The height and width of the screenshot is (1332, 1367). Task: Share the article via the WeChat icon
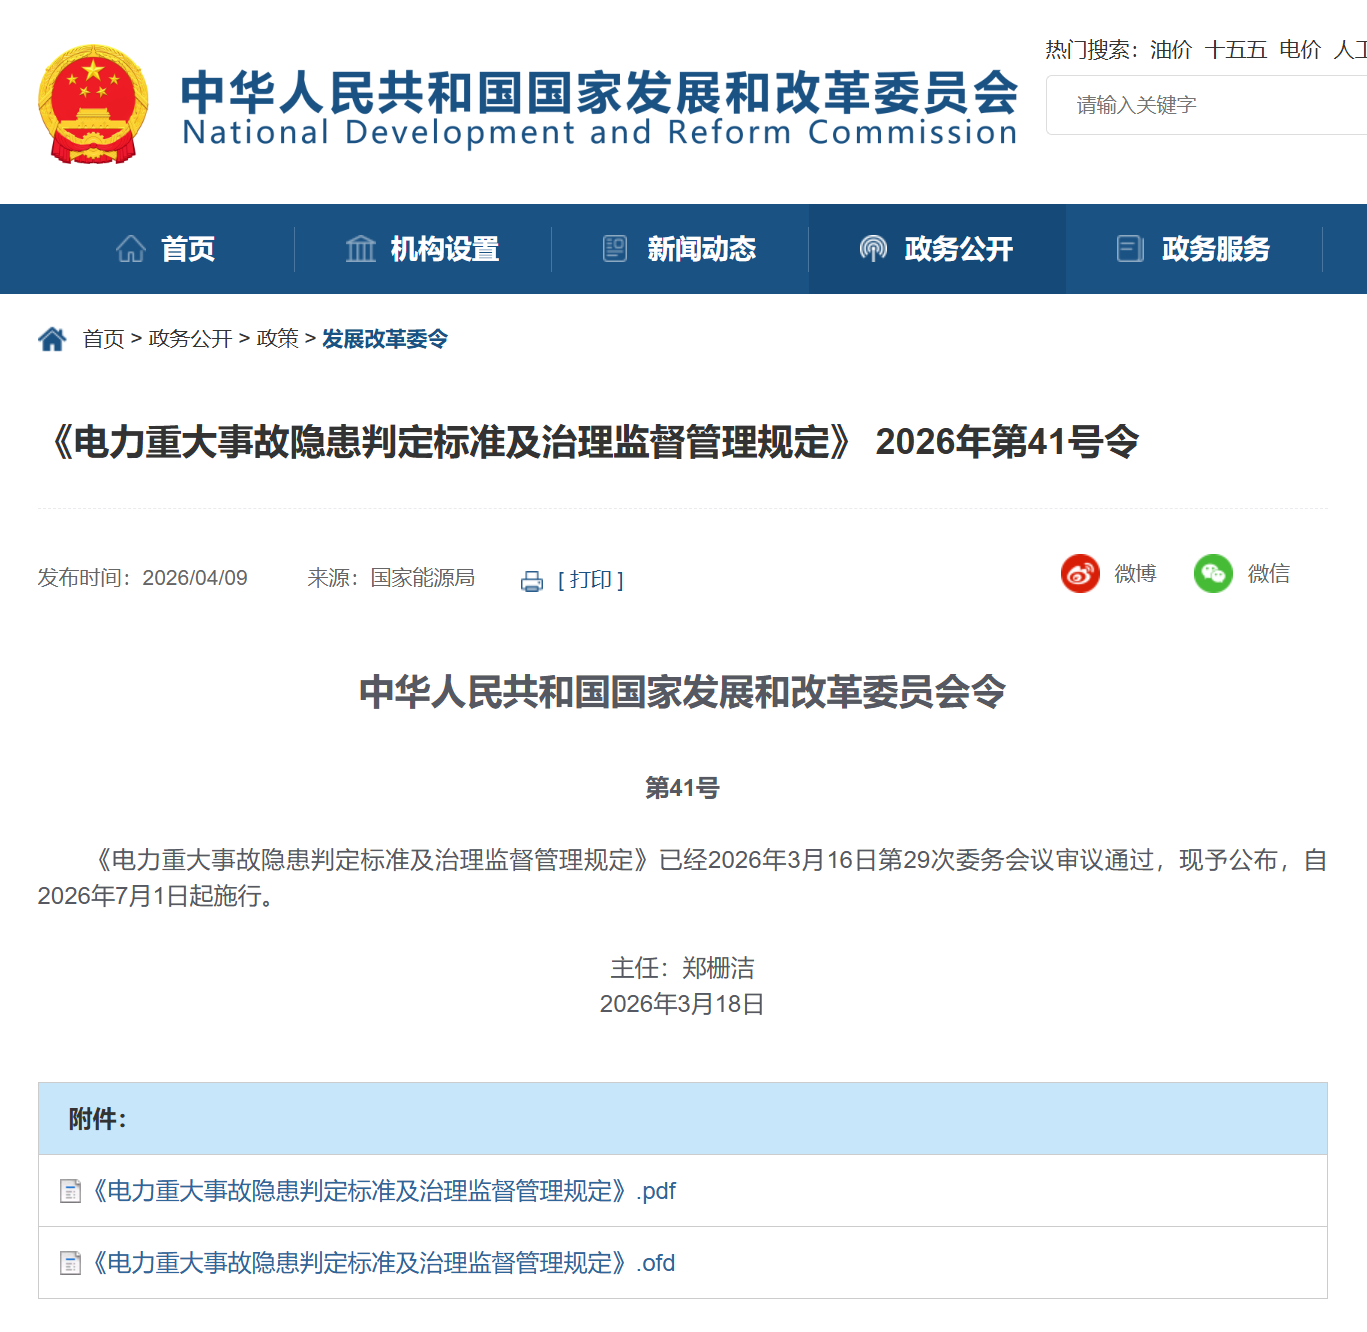pyautogui.click(x=1213, y=573)
